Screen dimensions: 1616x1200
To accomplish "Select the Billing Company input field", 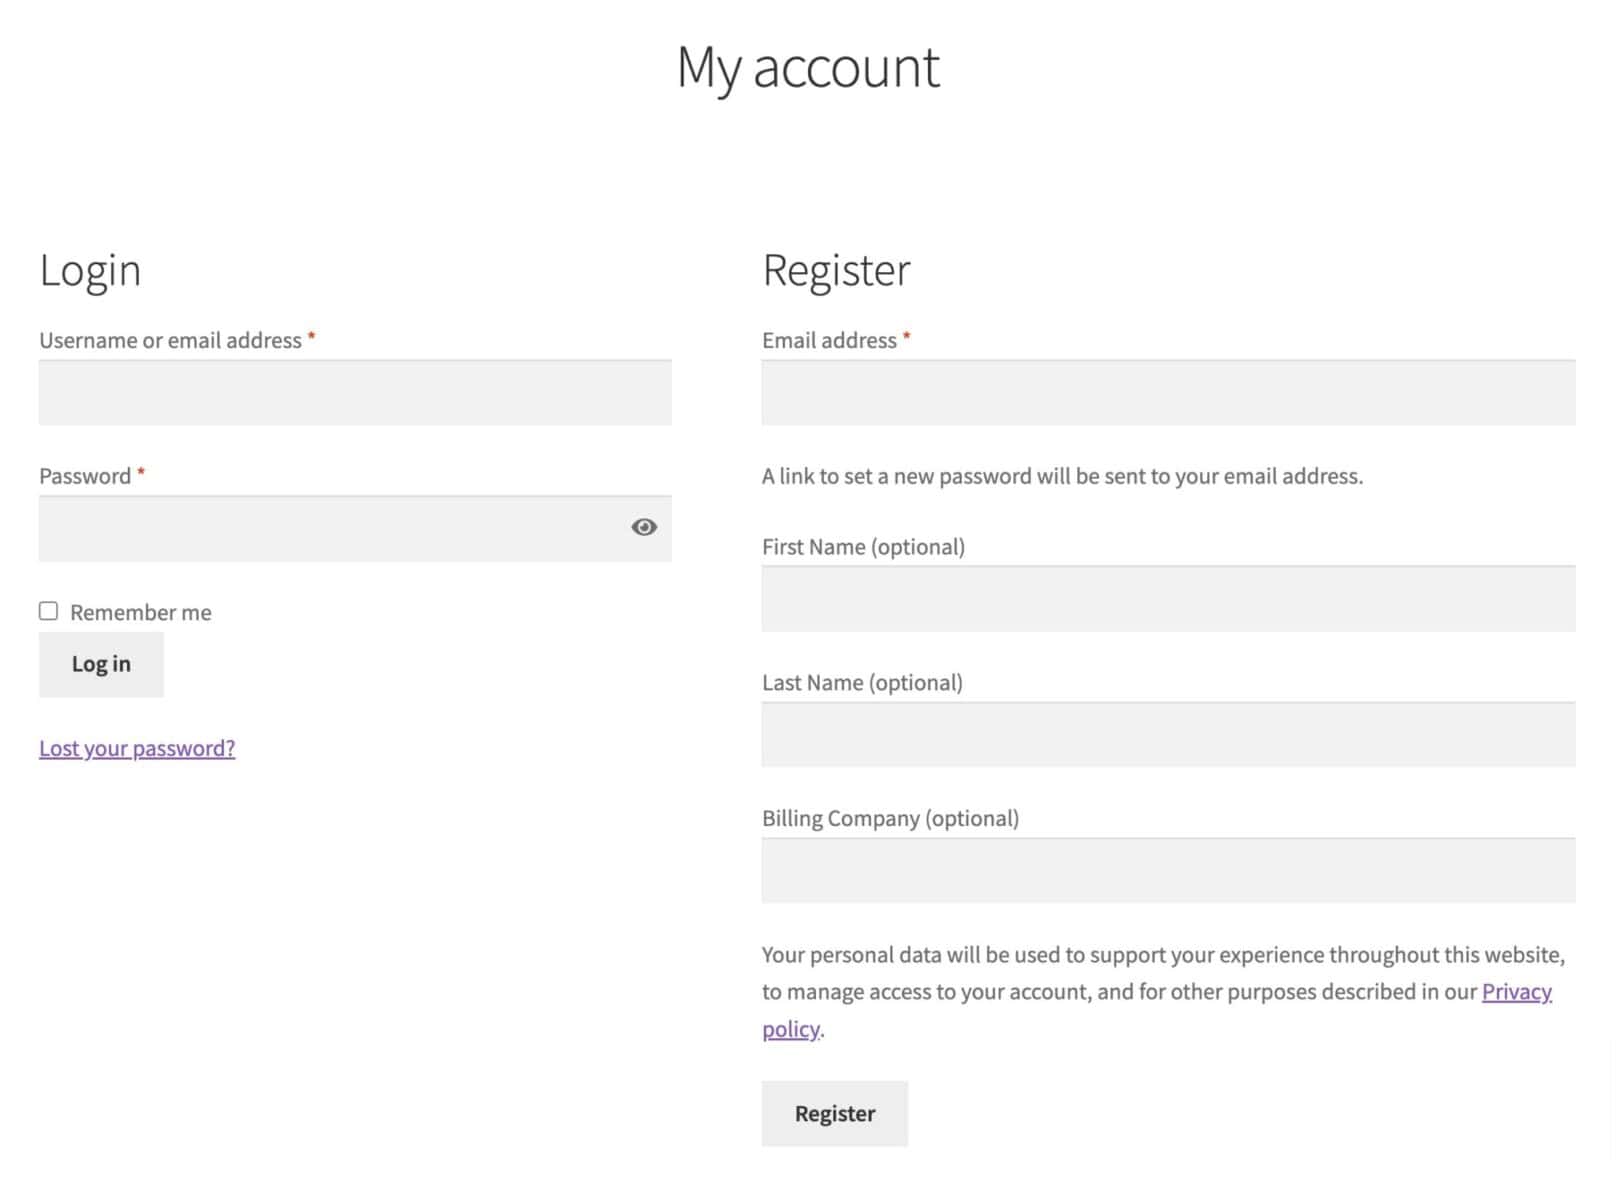I will coord(1168,871).
